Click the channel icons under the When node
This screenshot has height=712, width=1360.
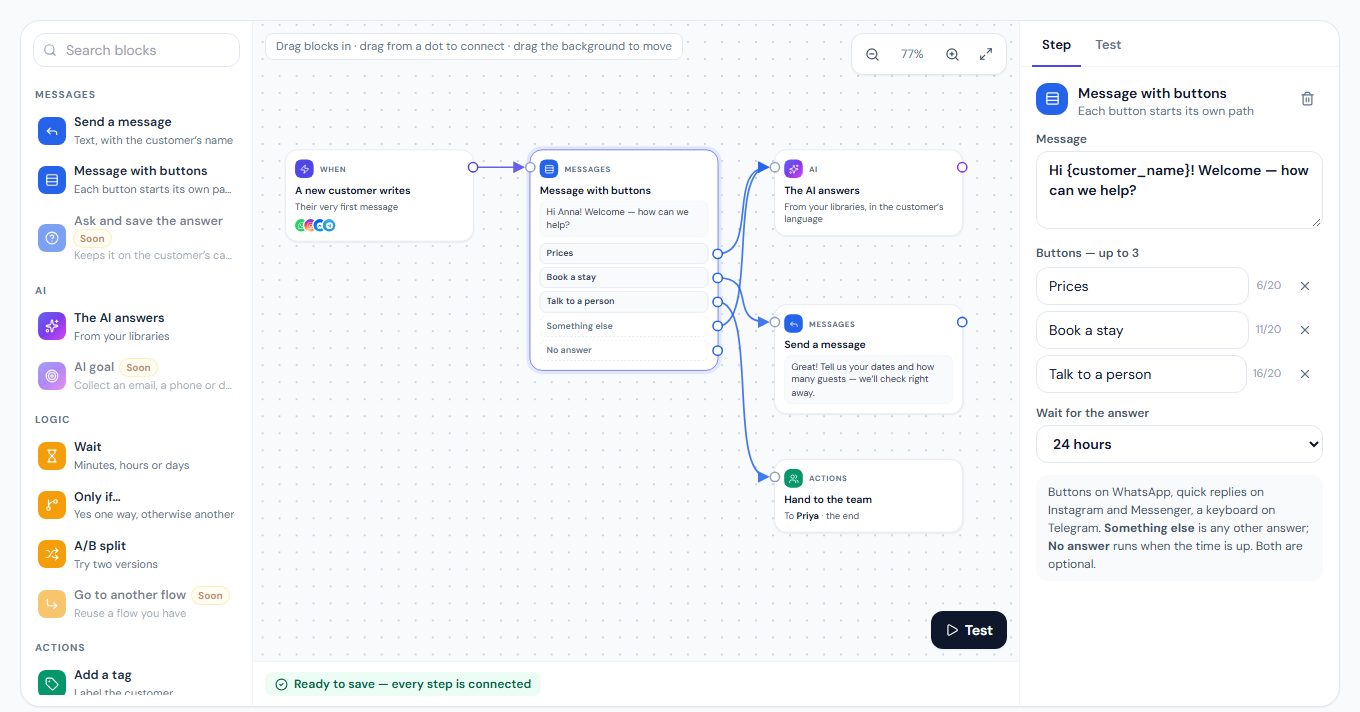(x=315, y=225)
